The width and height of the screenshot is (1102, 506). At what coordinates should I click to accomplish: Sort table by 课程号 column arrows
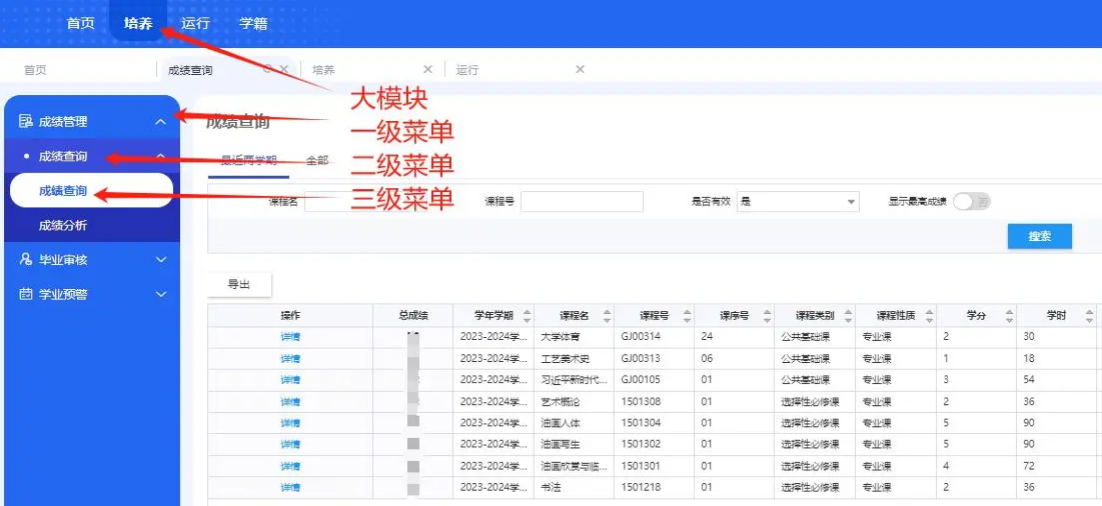click(x=687, y=316)
